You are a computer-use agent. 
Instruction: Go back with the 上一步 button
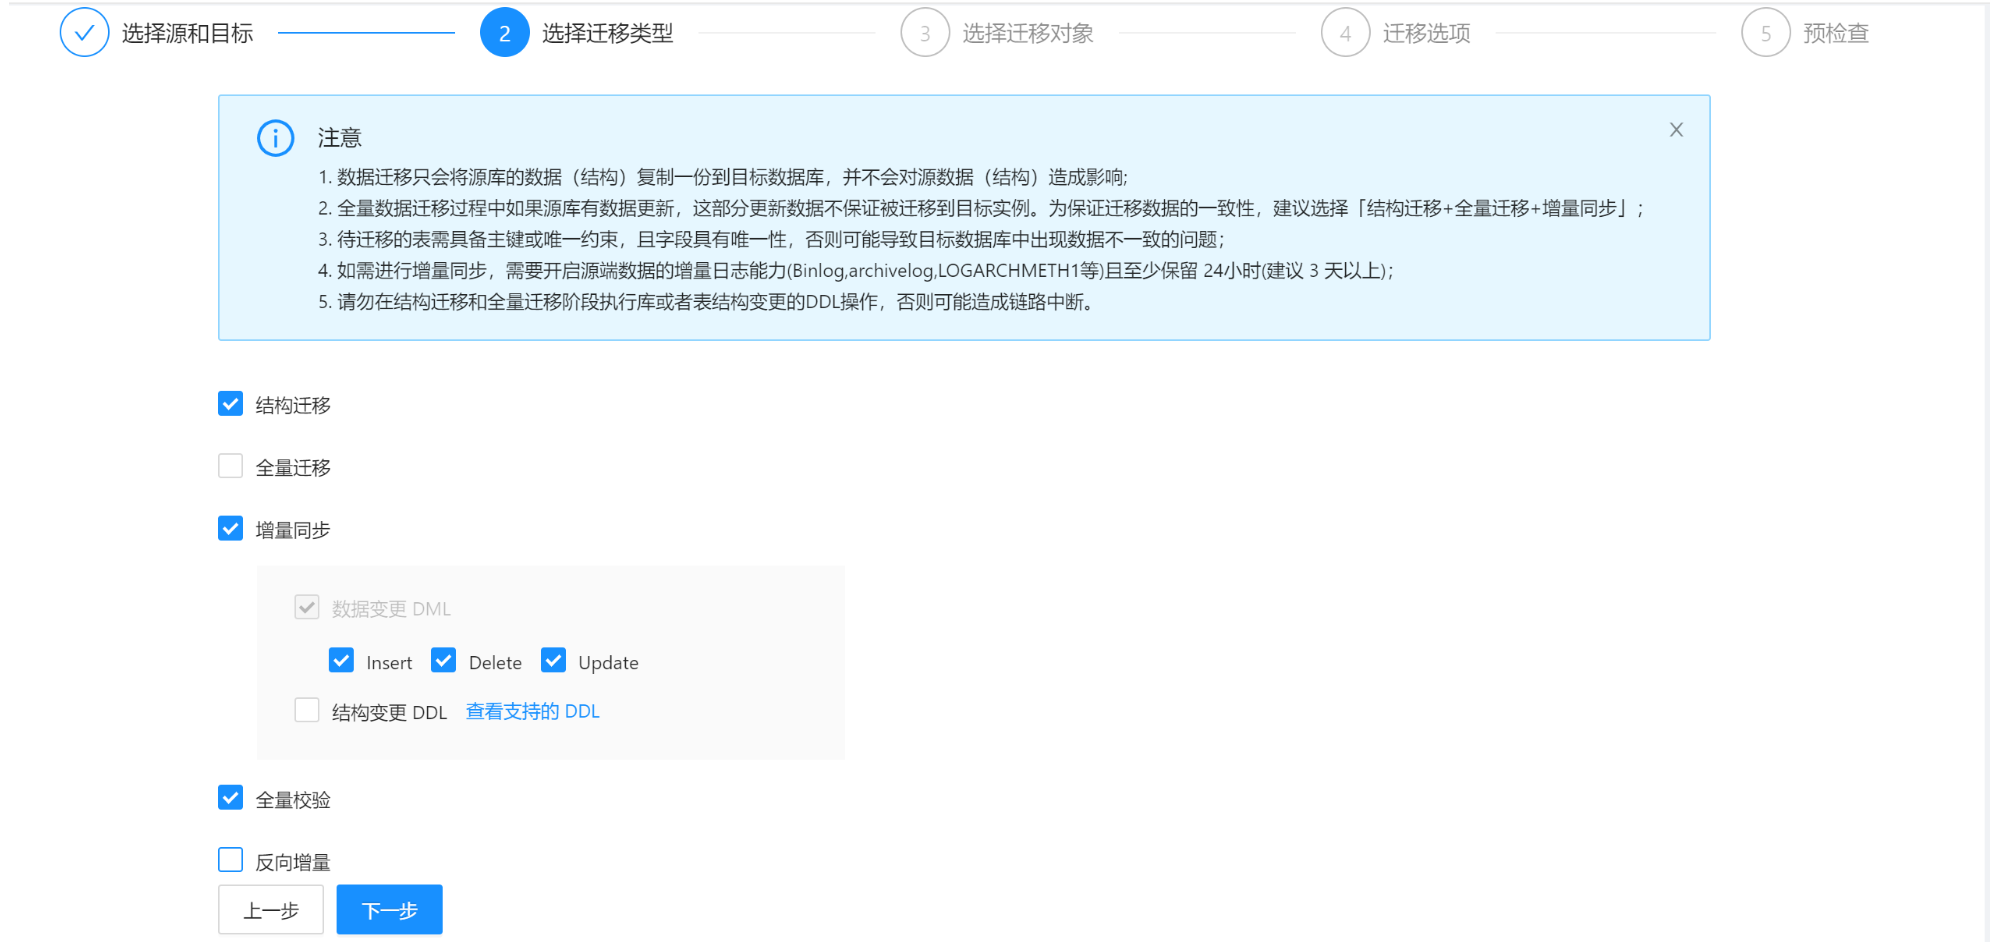271,910
